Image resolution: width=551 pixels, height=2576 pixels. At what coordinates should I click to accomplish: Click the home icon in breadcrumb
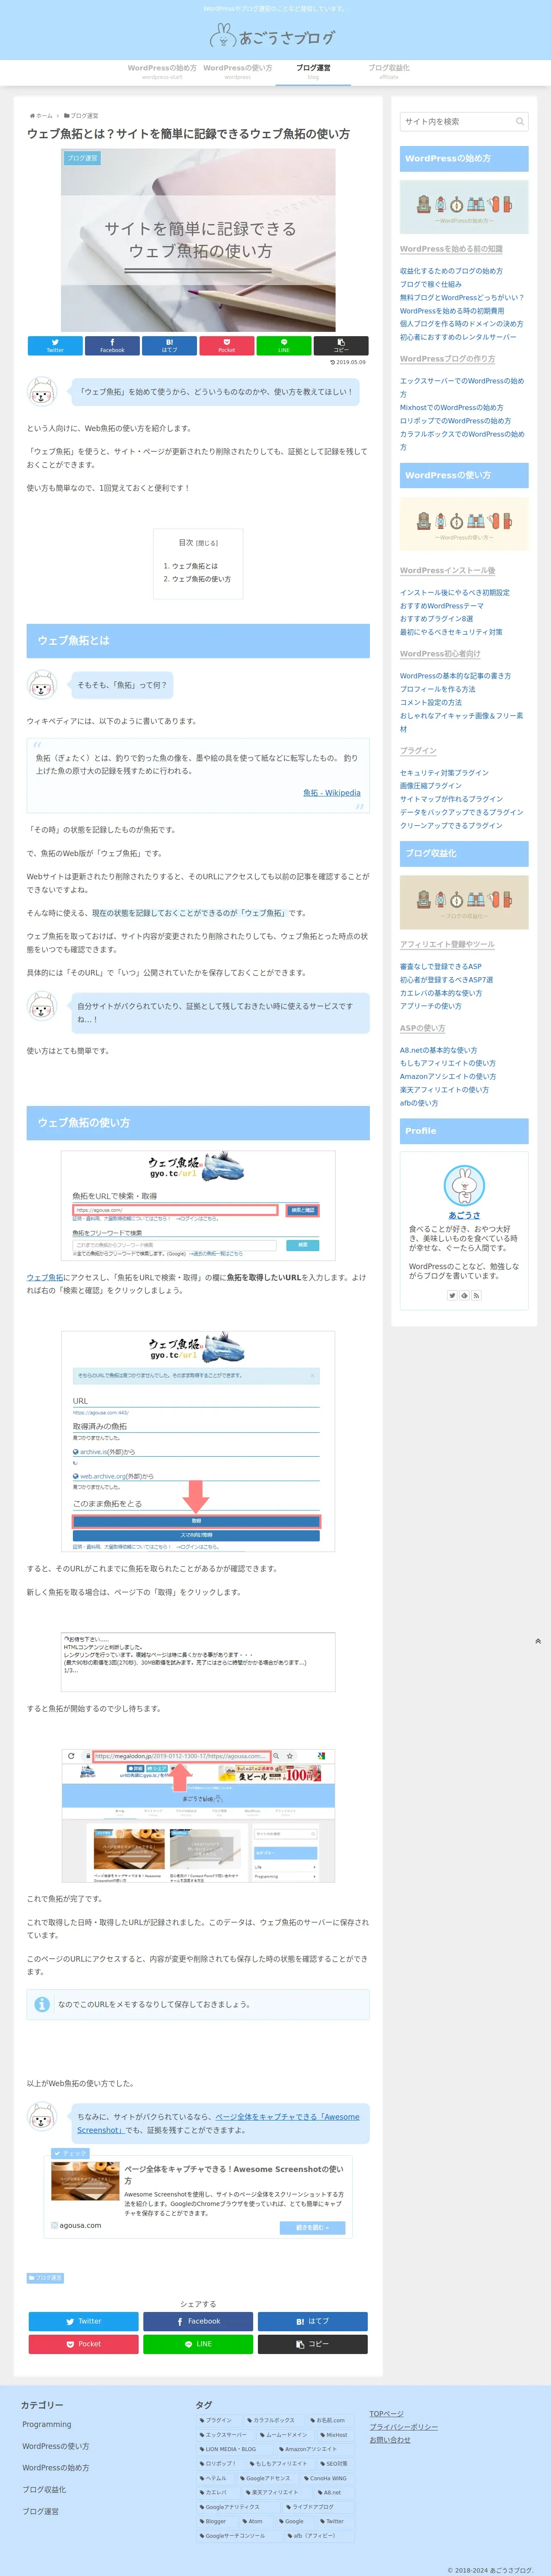click(33, 116)
